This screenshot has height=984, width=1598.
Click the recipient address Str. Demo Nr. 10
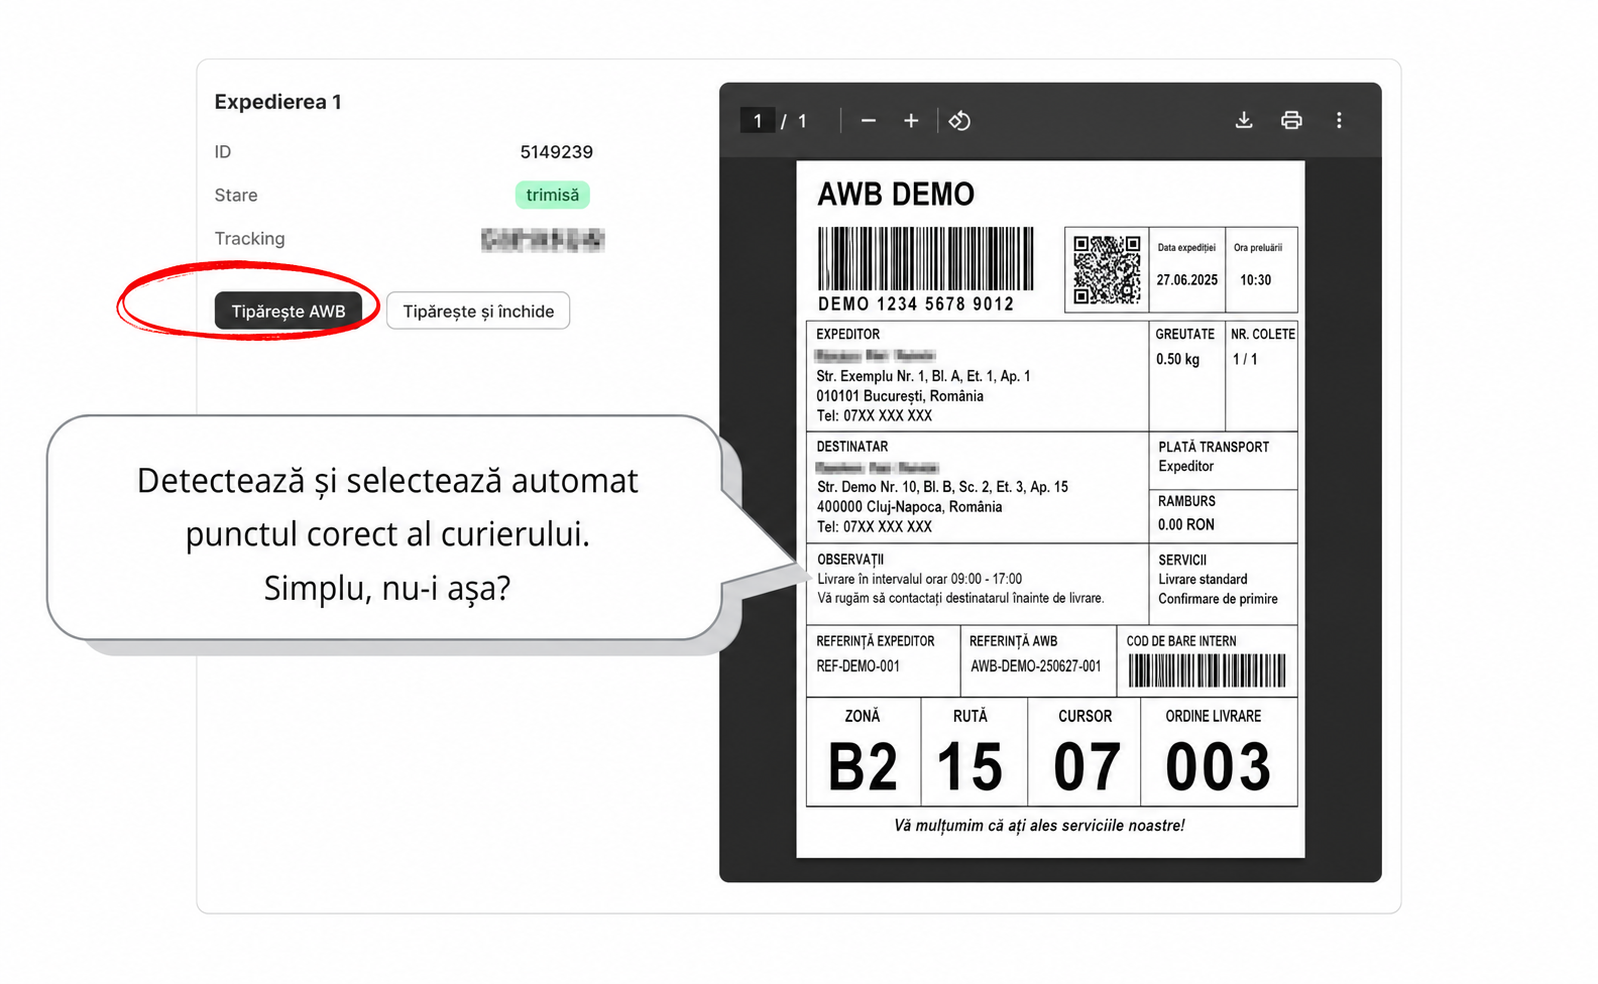click(942, 487)
